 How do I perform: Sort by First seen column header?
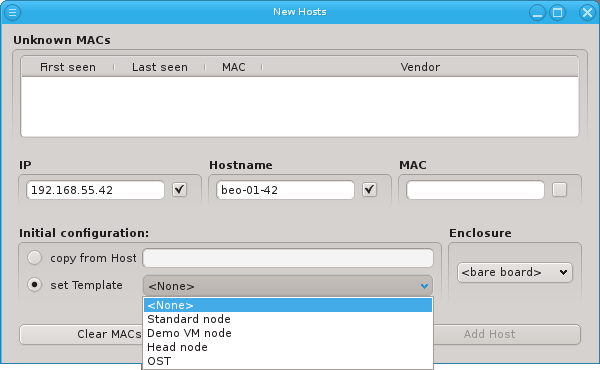click(68, 67)
